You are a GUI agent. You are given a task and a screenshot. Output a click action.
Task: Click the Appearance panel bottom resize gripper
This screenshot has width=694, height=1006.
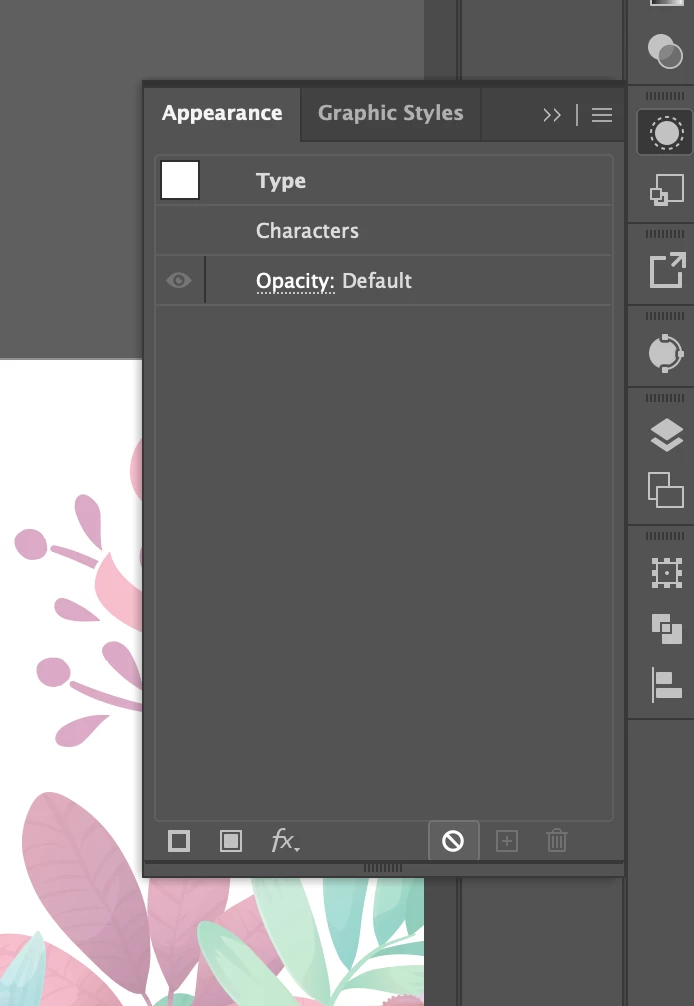click(x=383, y=868)
